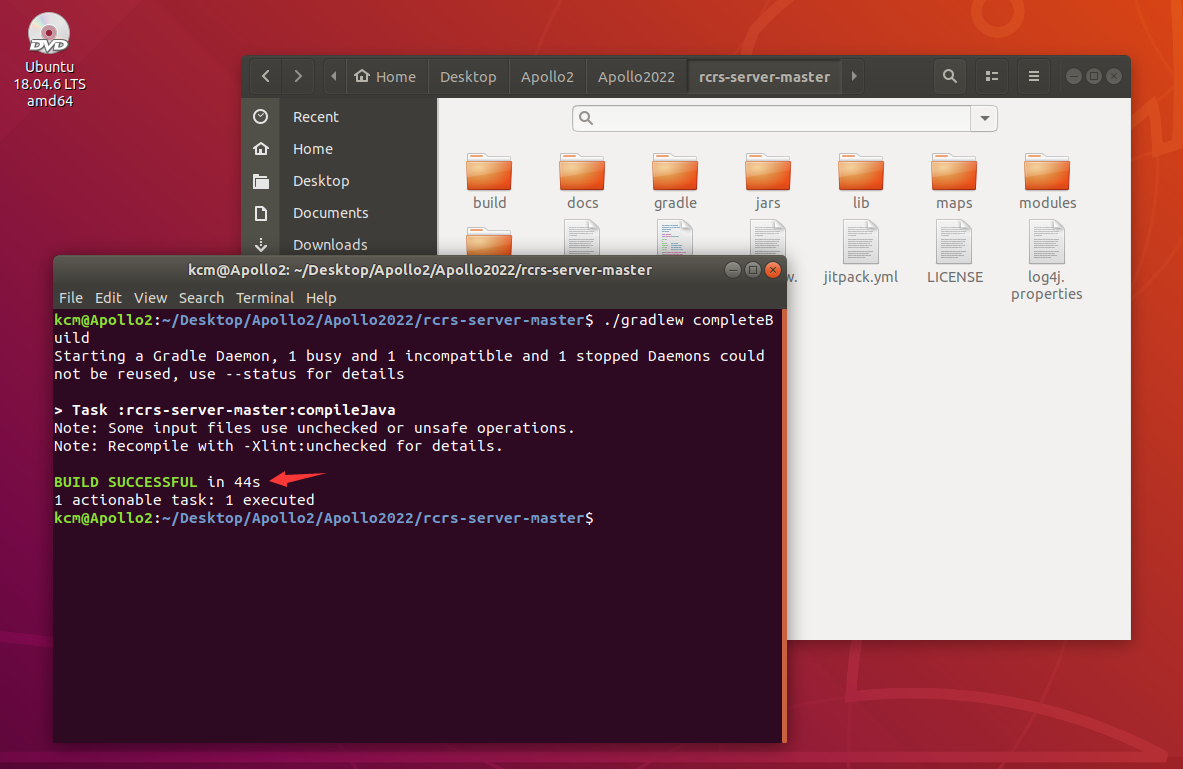Go back in file manager history
Screen dimensions: 1183x769
click(x=266, y=76)
